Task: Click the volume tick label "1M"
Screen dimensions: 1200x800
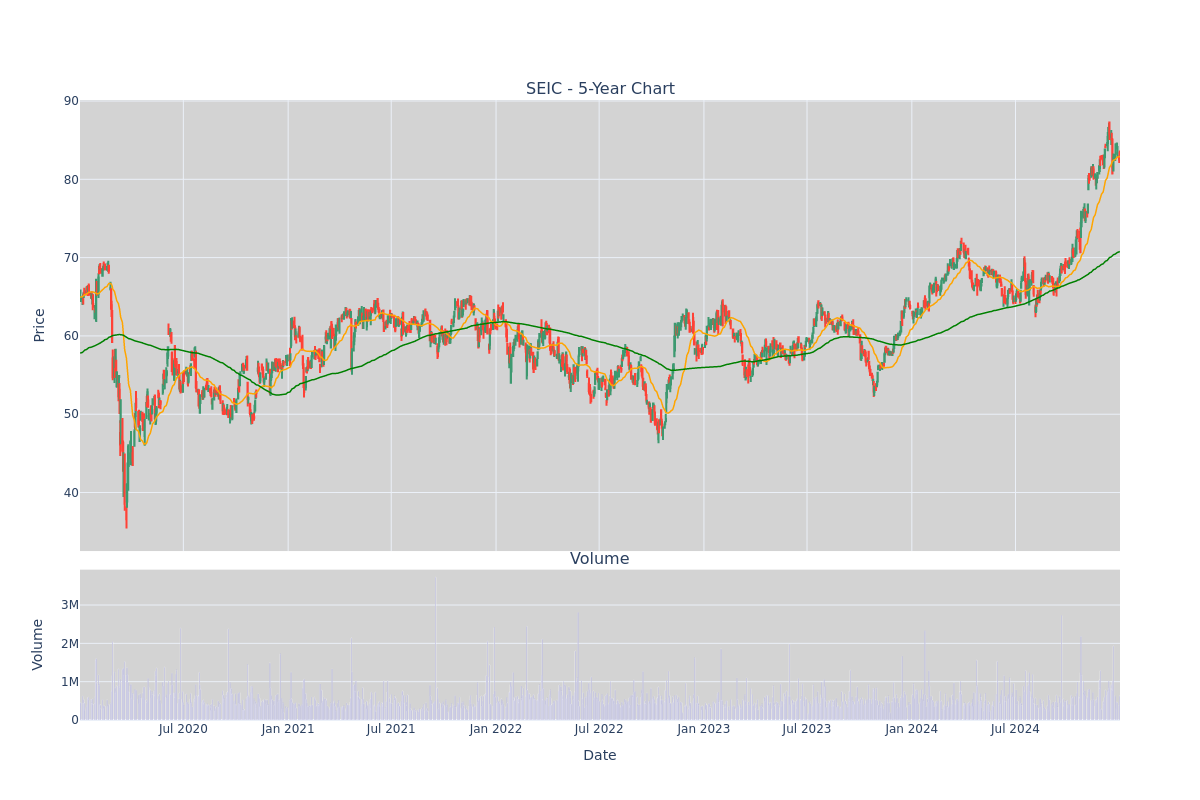Action: click(x=70, y=682)
